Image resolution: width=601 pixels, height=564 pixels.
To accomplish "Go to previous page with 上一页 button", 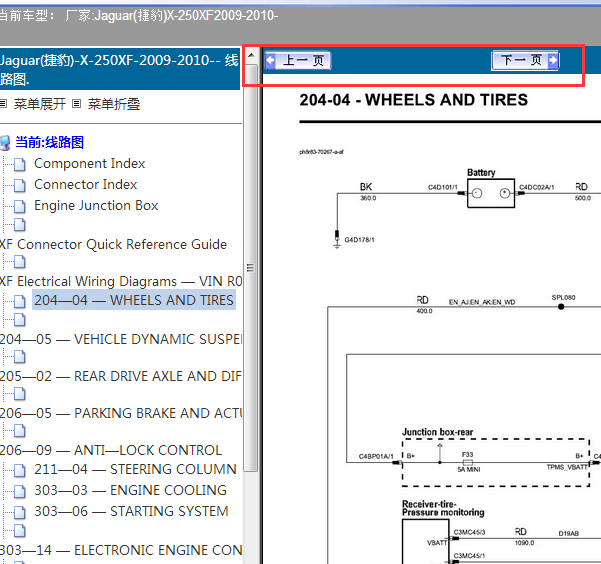I will click(x=298, y=61).
